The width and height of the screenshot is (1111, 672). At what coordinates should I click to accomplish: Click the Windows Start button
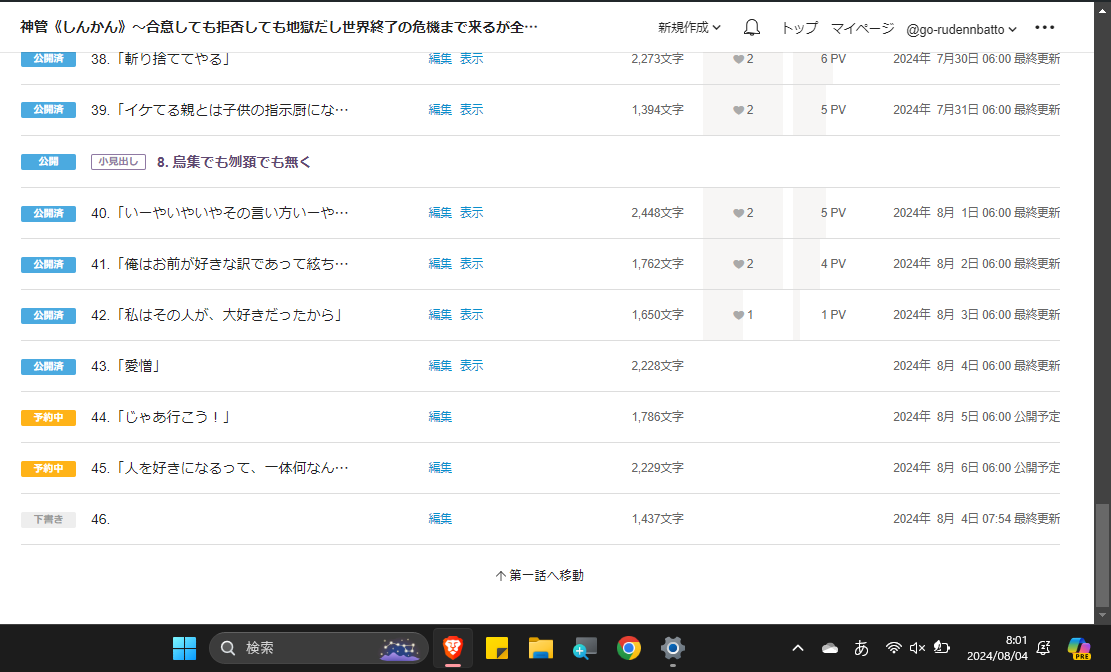pyautogui.click(x=184, y=648)
